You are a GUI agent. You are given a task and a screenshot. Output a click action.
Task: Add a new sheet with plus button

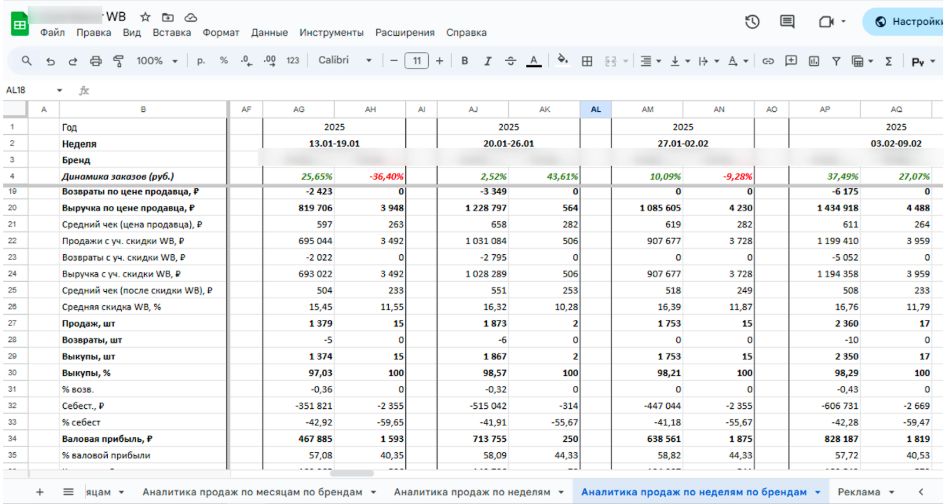click(x=39, y=492)
